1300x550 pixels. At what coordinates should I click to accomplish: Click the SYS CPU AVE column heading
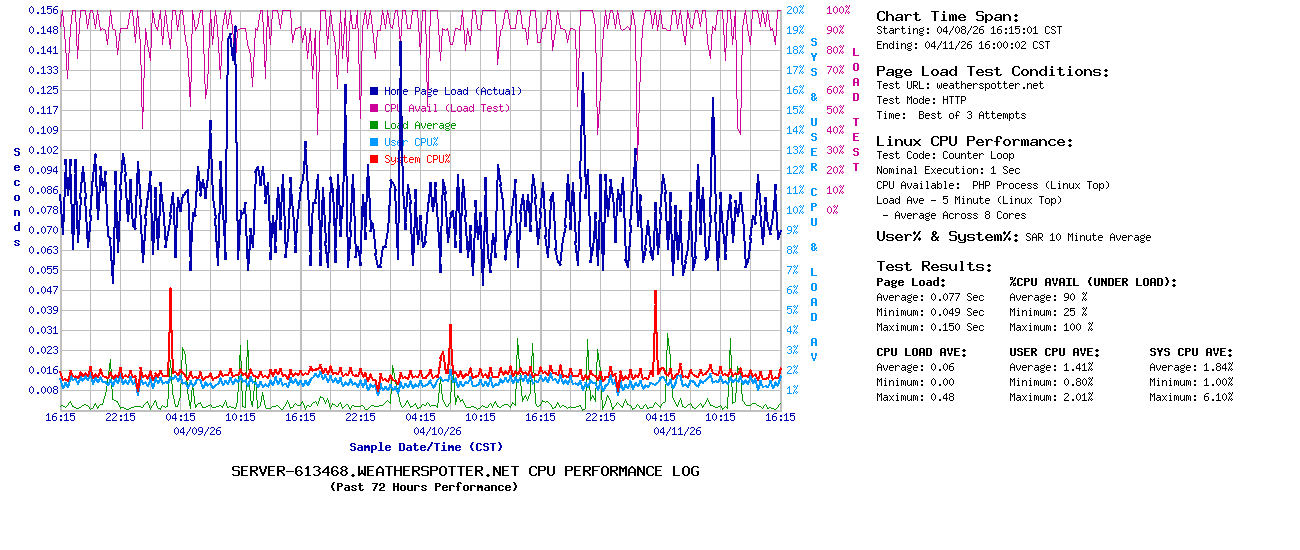pyautogui.click(x=1191, y=352)
